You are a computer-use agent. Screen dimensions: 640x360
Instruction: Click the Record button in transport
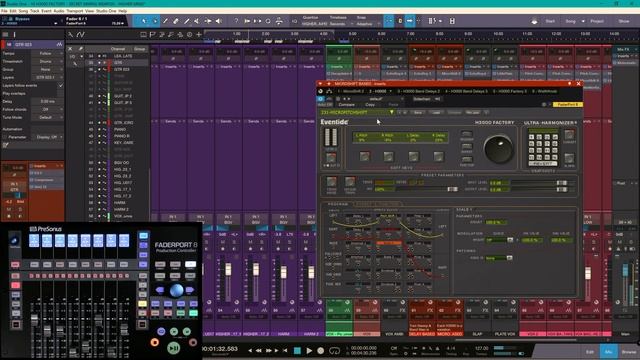(x=321, y=350)
